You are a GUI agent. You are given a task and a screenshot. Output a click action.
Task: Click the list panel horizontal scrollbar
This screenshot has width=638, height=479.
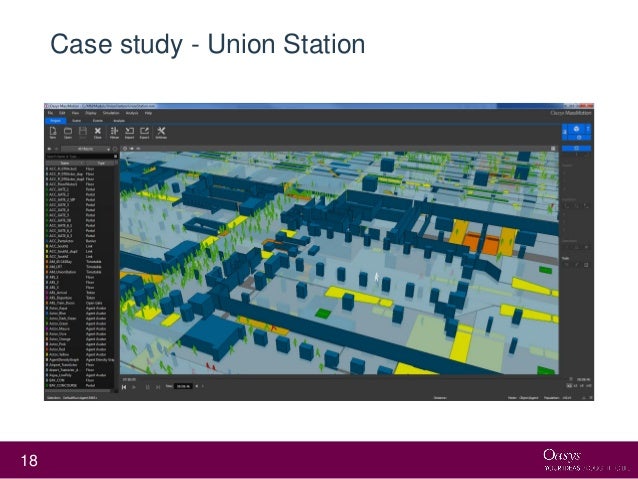[x=79, y=391]
